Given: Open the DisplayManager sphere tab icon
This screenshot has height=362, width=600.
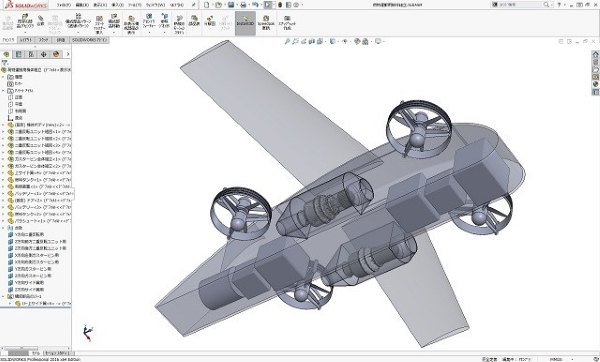Looking at the screenshot, I should tap(56, 54).
